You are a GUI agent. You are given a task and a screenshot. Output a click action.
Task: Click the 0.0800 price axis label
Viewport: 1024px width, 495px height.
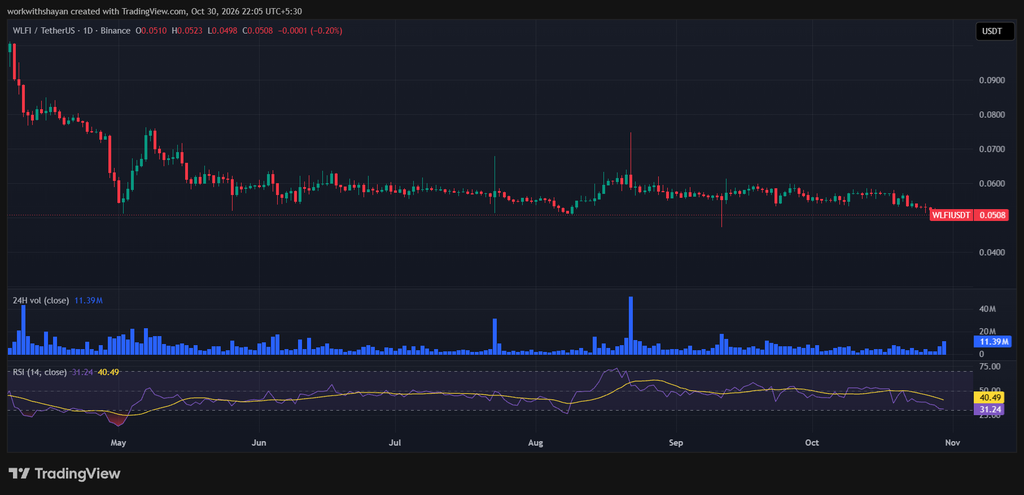[991, 115]
